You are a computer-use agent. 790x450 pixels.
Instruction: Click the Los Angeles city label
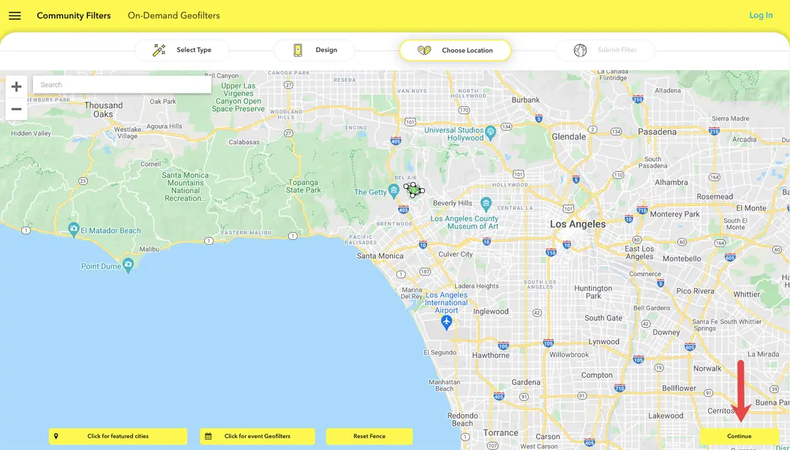[577, 224]
